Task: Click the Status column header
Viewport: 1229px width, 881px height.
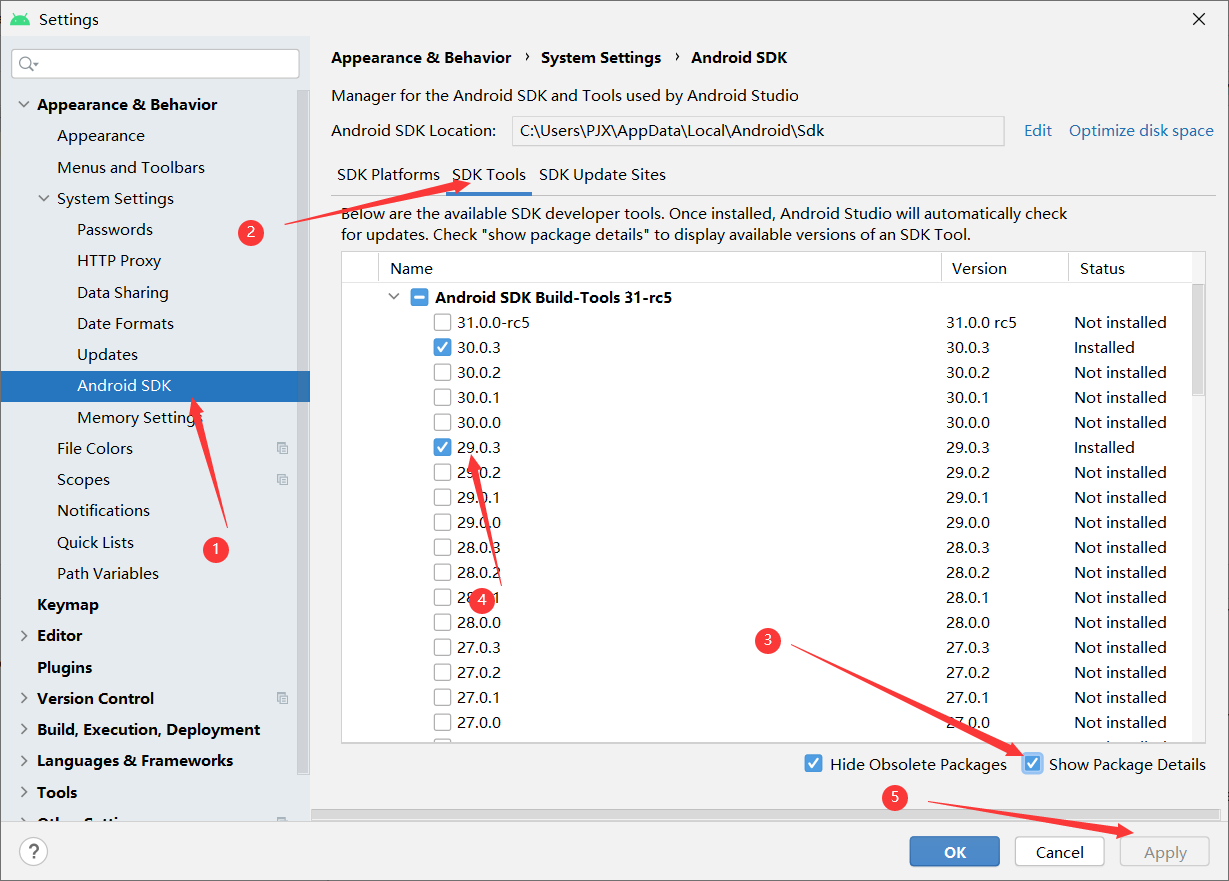Action: (1129, 269)
